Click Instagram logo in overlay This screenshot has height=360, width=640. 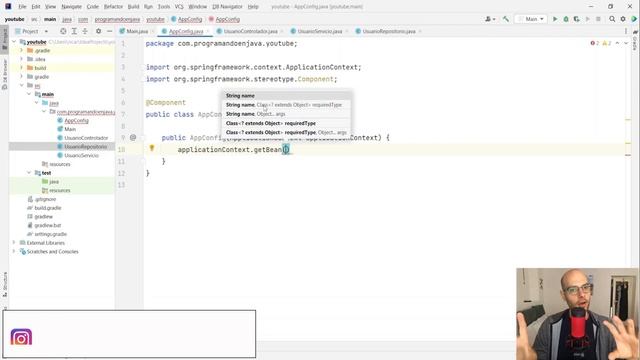[21, 337]
